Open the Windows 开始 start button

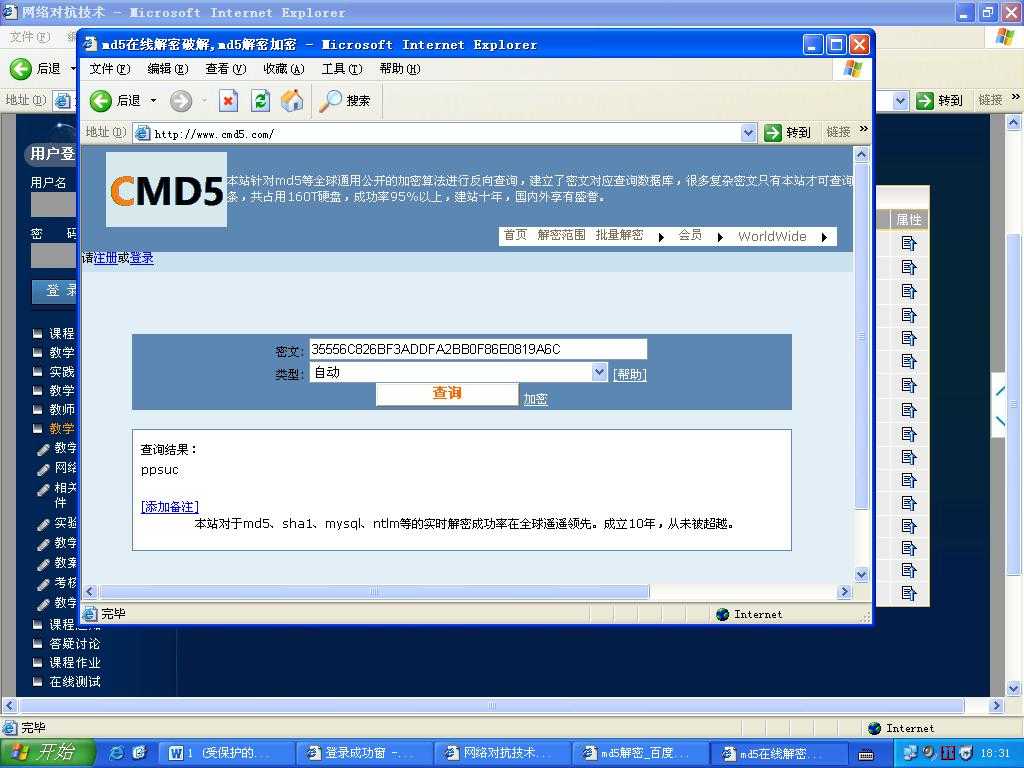[x=46, y=752]
